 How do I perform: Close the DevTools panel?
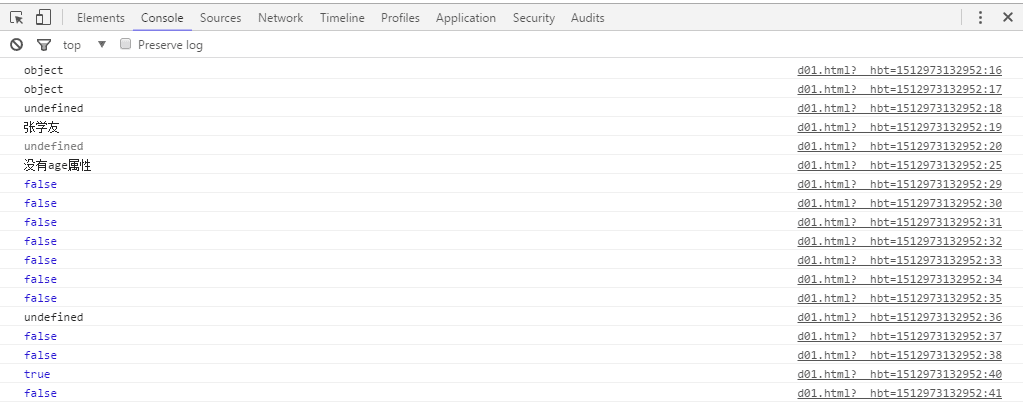(1007, 18)
